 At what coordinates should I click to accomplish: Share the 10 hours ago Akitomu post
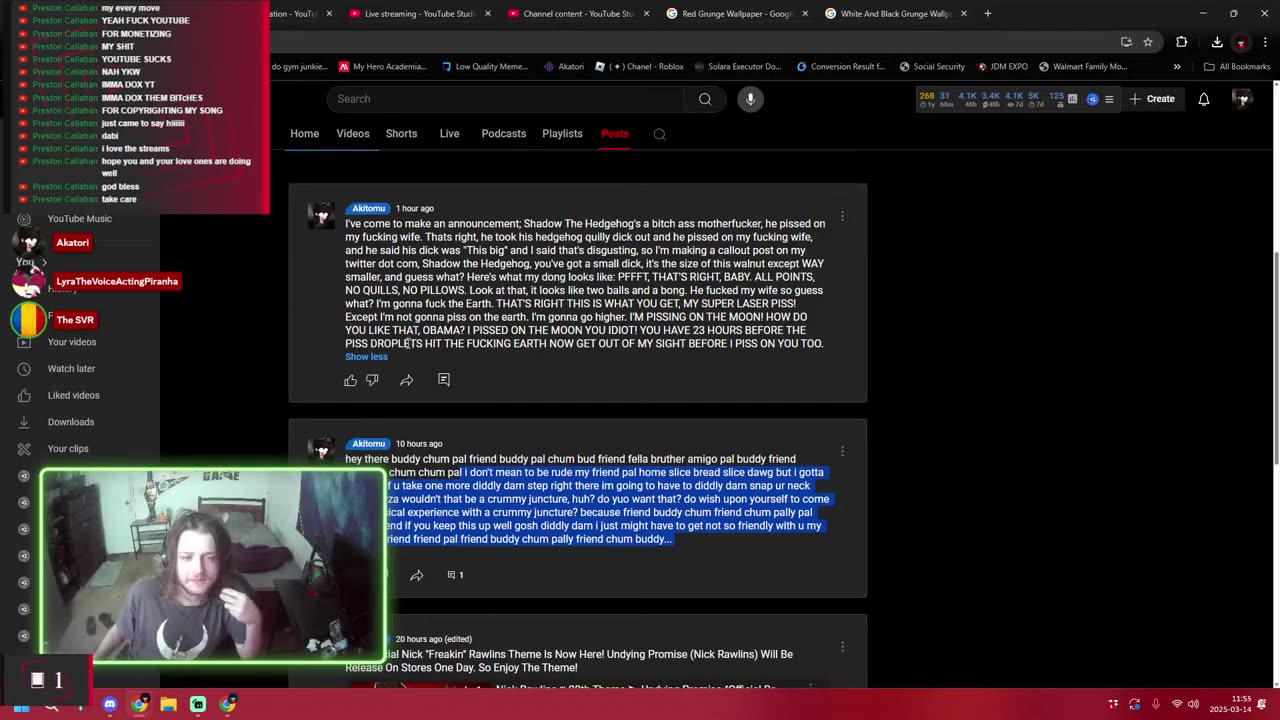click(416, 575)
